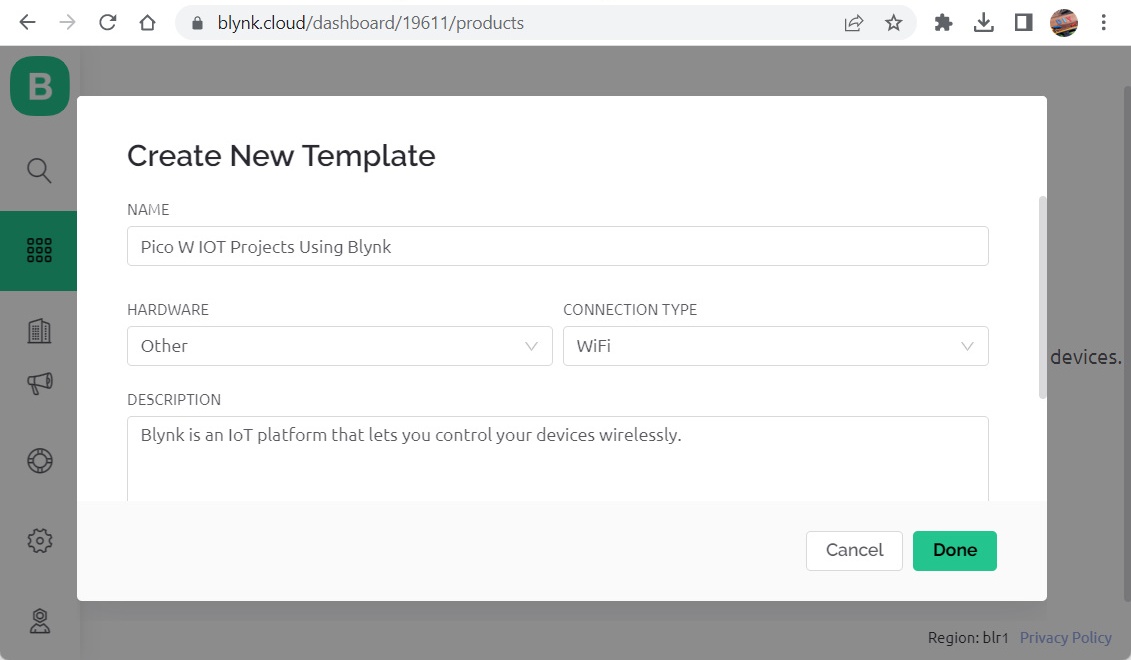This screenshot has height=660, width=1131.
Task: Click the site lock icon
Action: [x=197, y=23]
